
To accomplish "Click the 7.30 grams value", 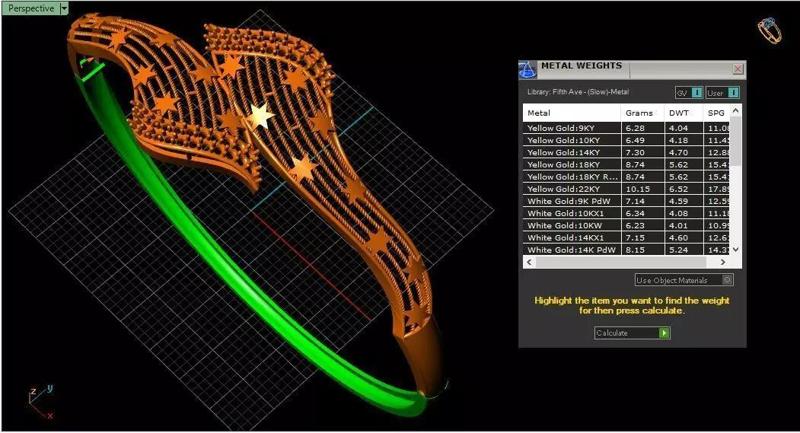I will pyautogui.click(x=635, y=152).
